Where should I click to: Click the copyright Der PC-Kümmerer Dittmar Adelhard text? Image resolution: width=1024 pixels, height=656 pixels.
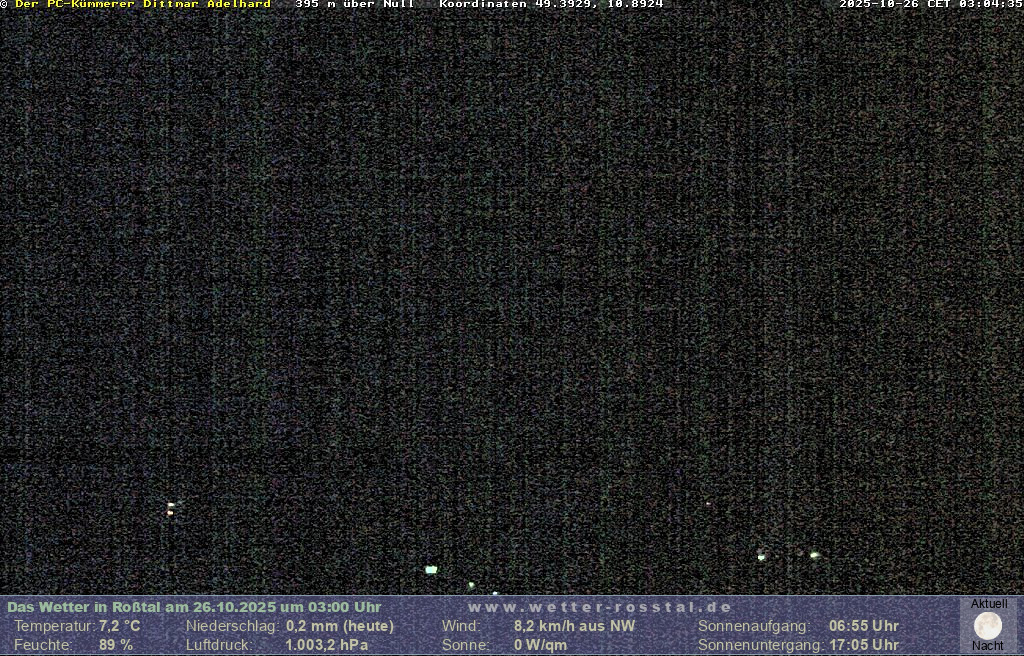pos(137,5)
